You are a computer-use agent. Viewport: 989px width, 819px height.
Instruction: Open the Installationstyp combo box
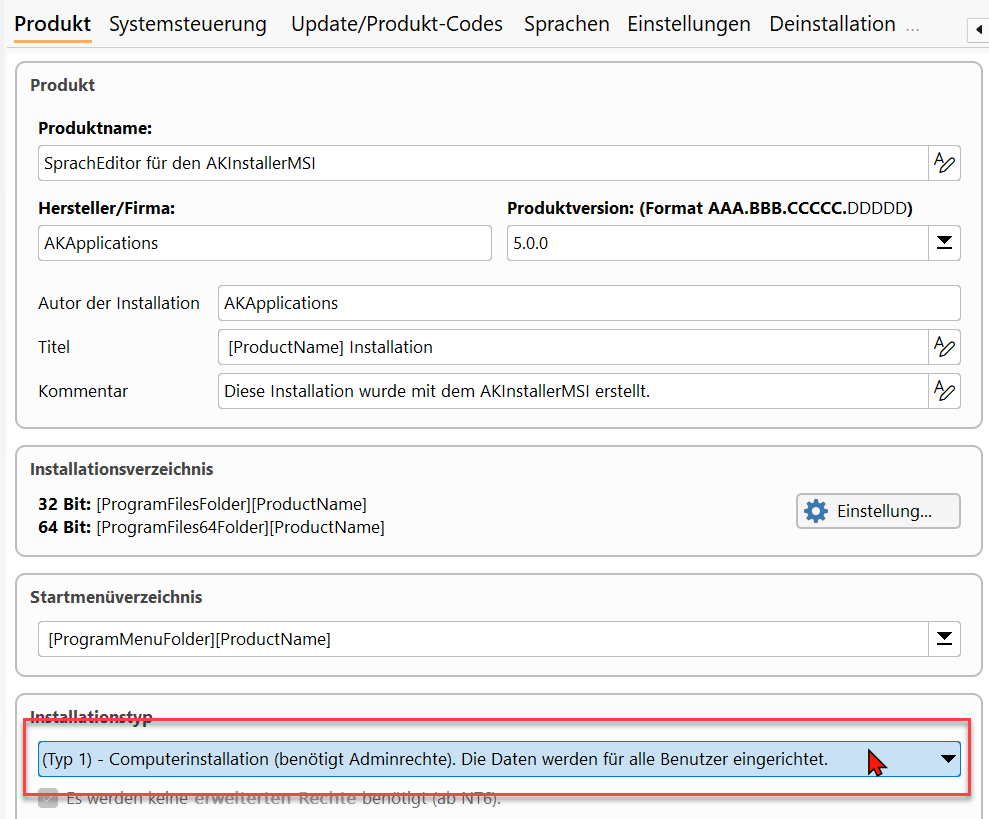[947, 759]
